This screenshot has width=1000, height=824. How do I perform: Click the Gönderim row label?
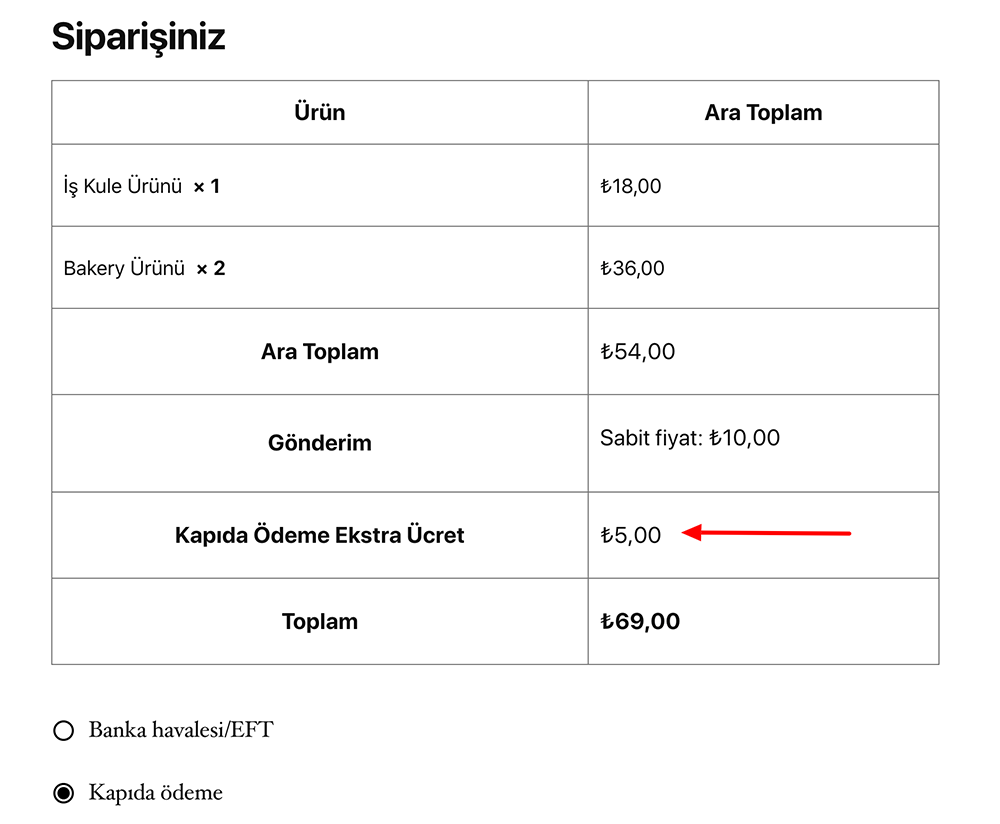(x=320, y=443)
